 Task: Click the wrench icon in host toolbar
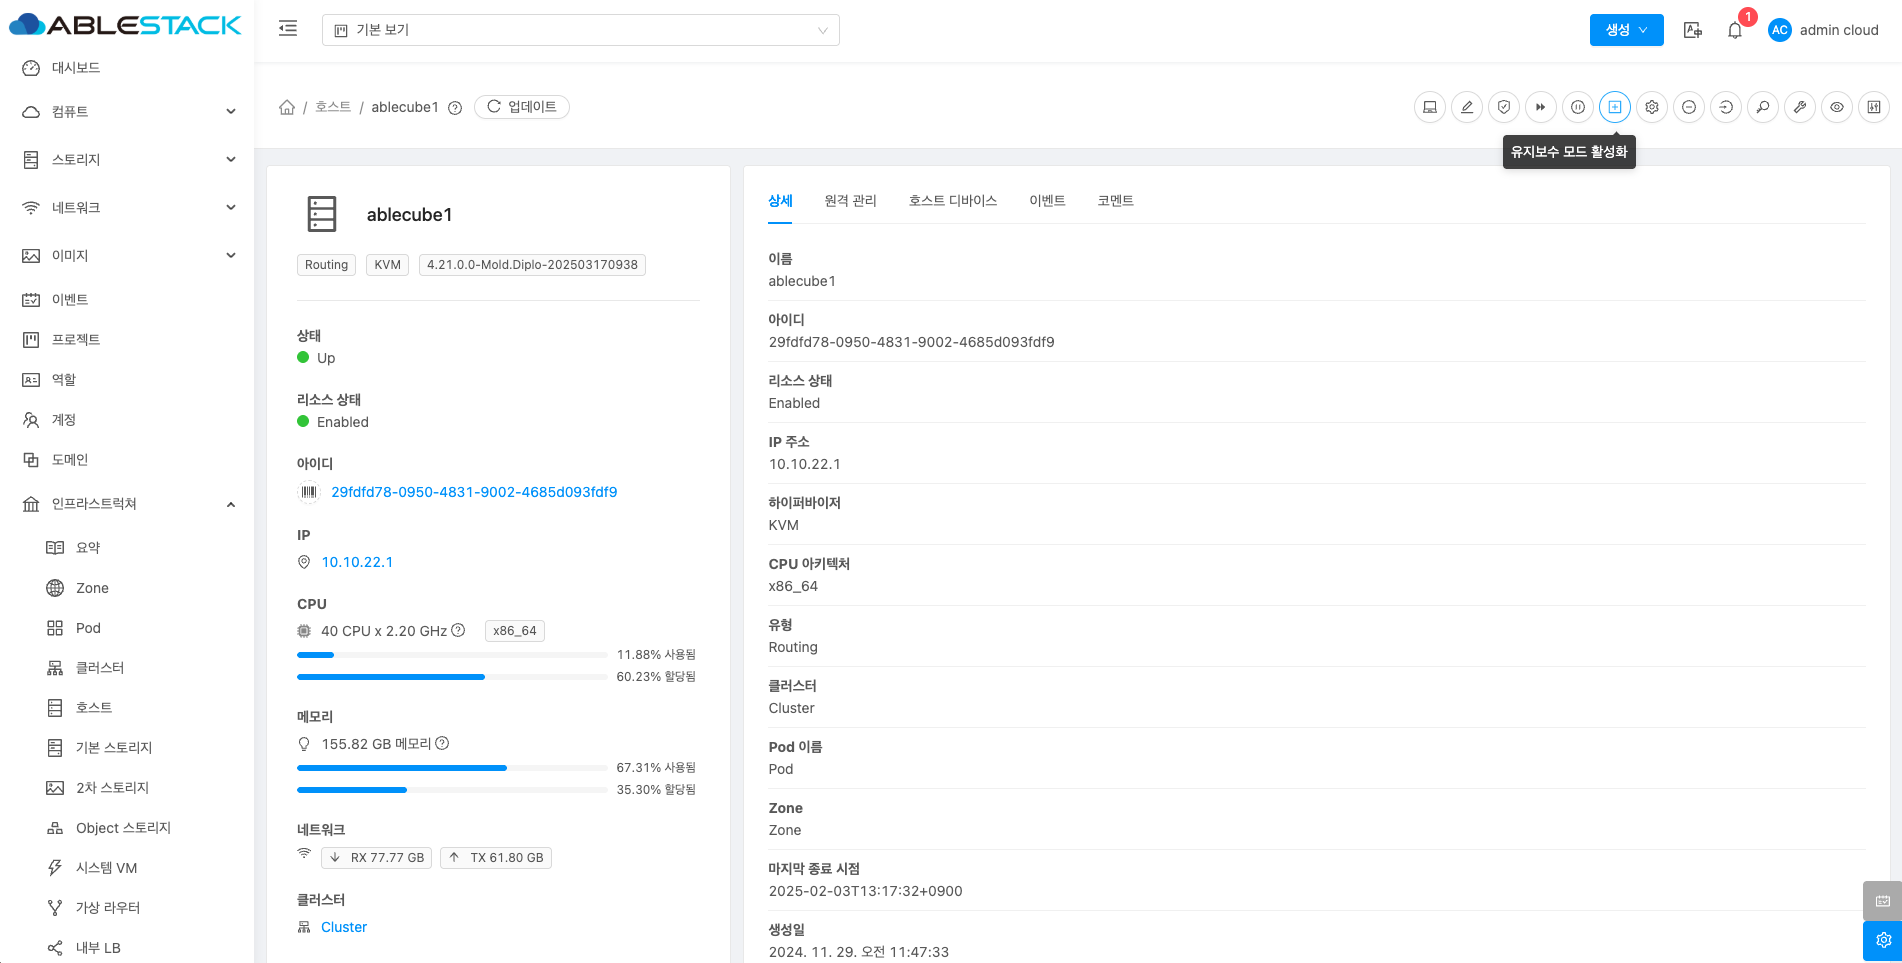tap(1800, 107)
